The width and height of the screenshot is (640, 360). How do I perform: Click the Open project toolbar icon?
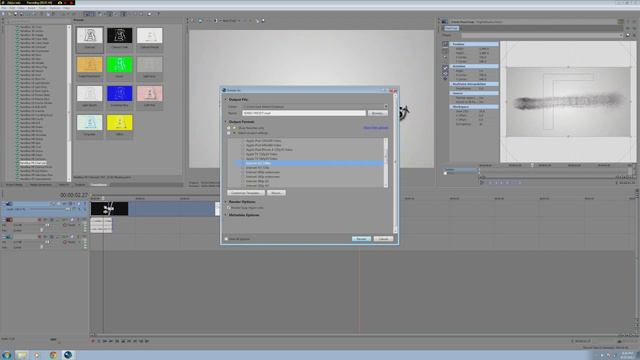tap(10, 14)
